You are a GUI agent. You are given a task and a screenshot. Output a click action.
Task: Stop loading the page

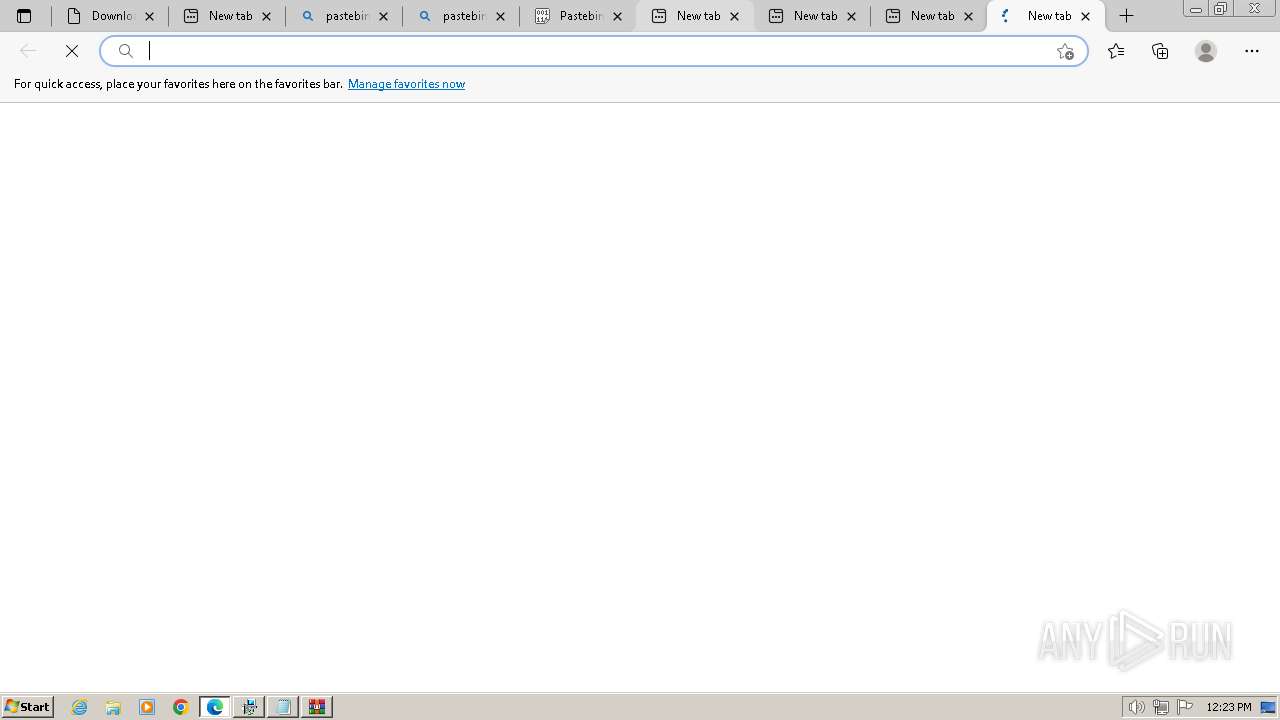click(72, 51)
